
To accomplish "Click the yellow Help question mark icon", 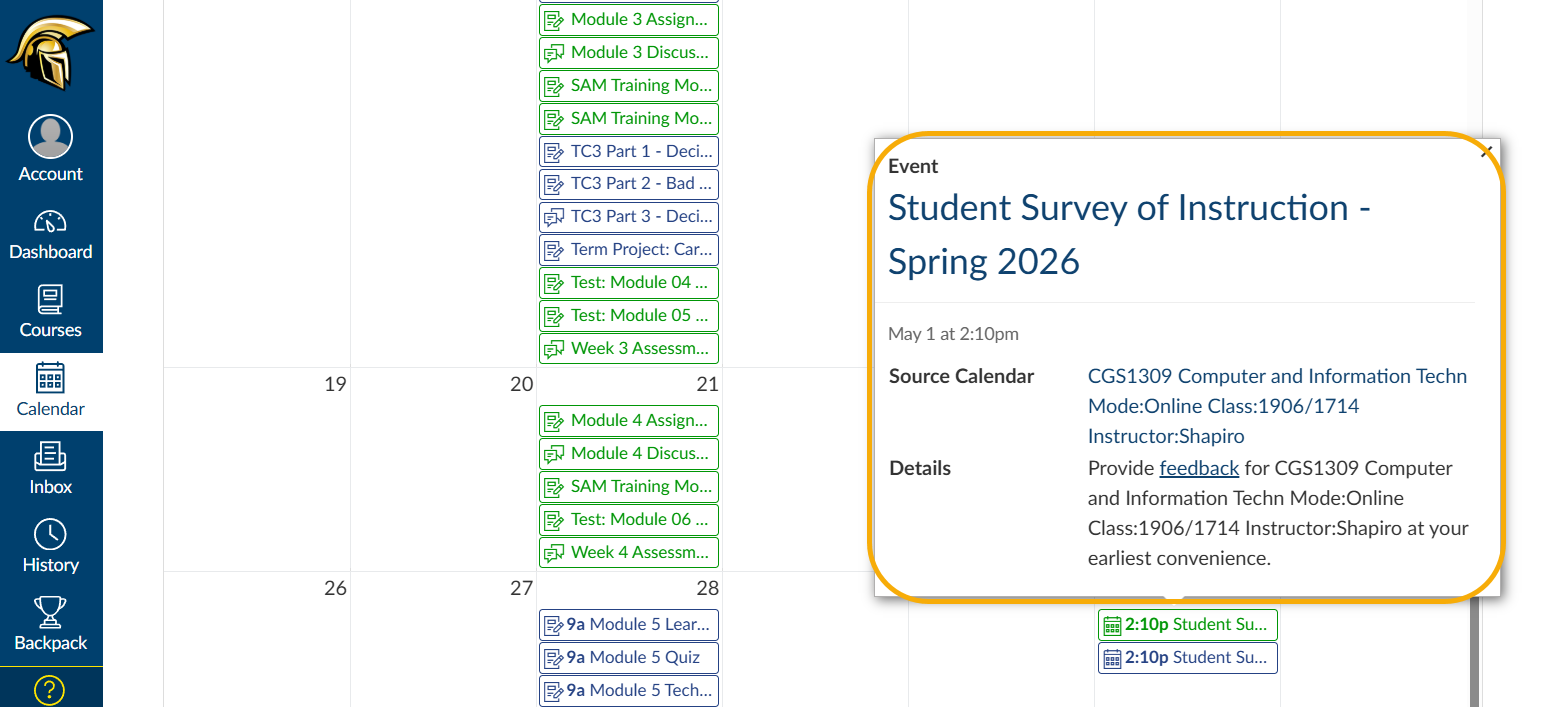I will pyautogui.click(x=51, y=689).
